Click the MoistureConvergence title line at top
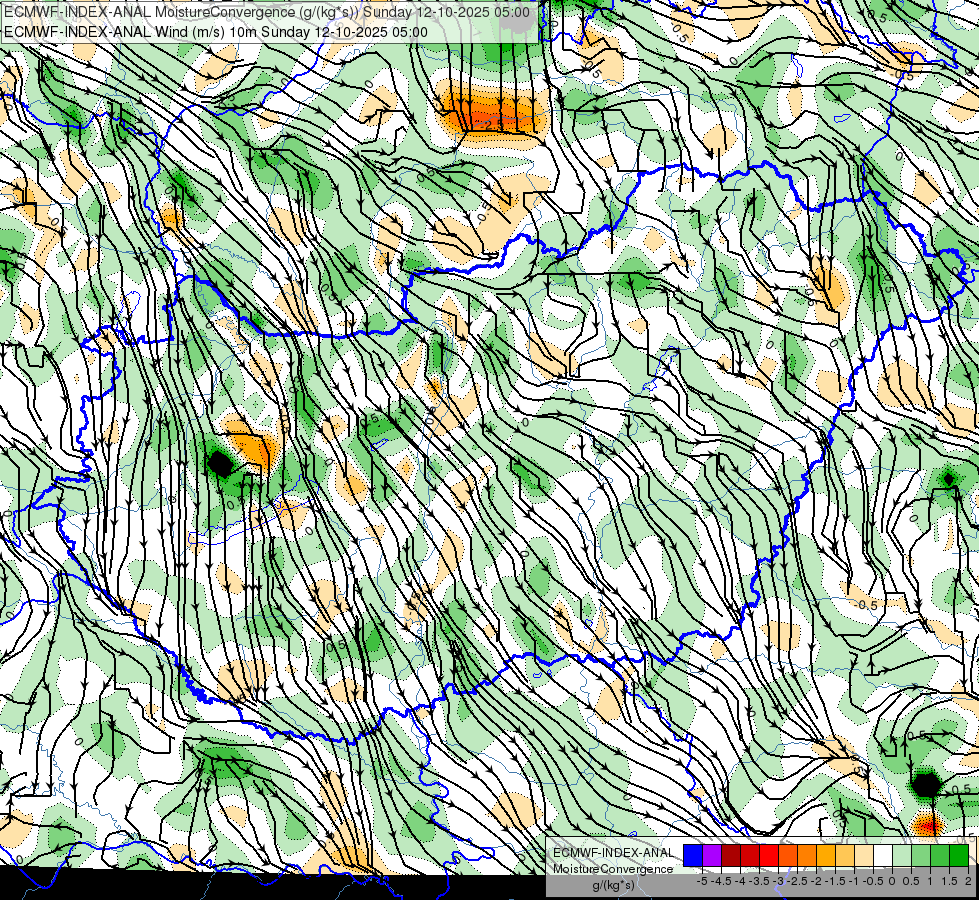This screenshot has height=900, width=979. pyautogui.click(x=267, y=12)
